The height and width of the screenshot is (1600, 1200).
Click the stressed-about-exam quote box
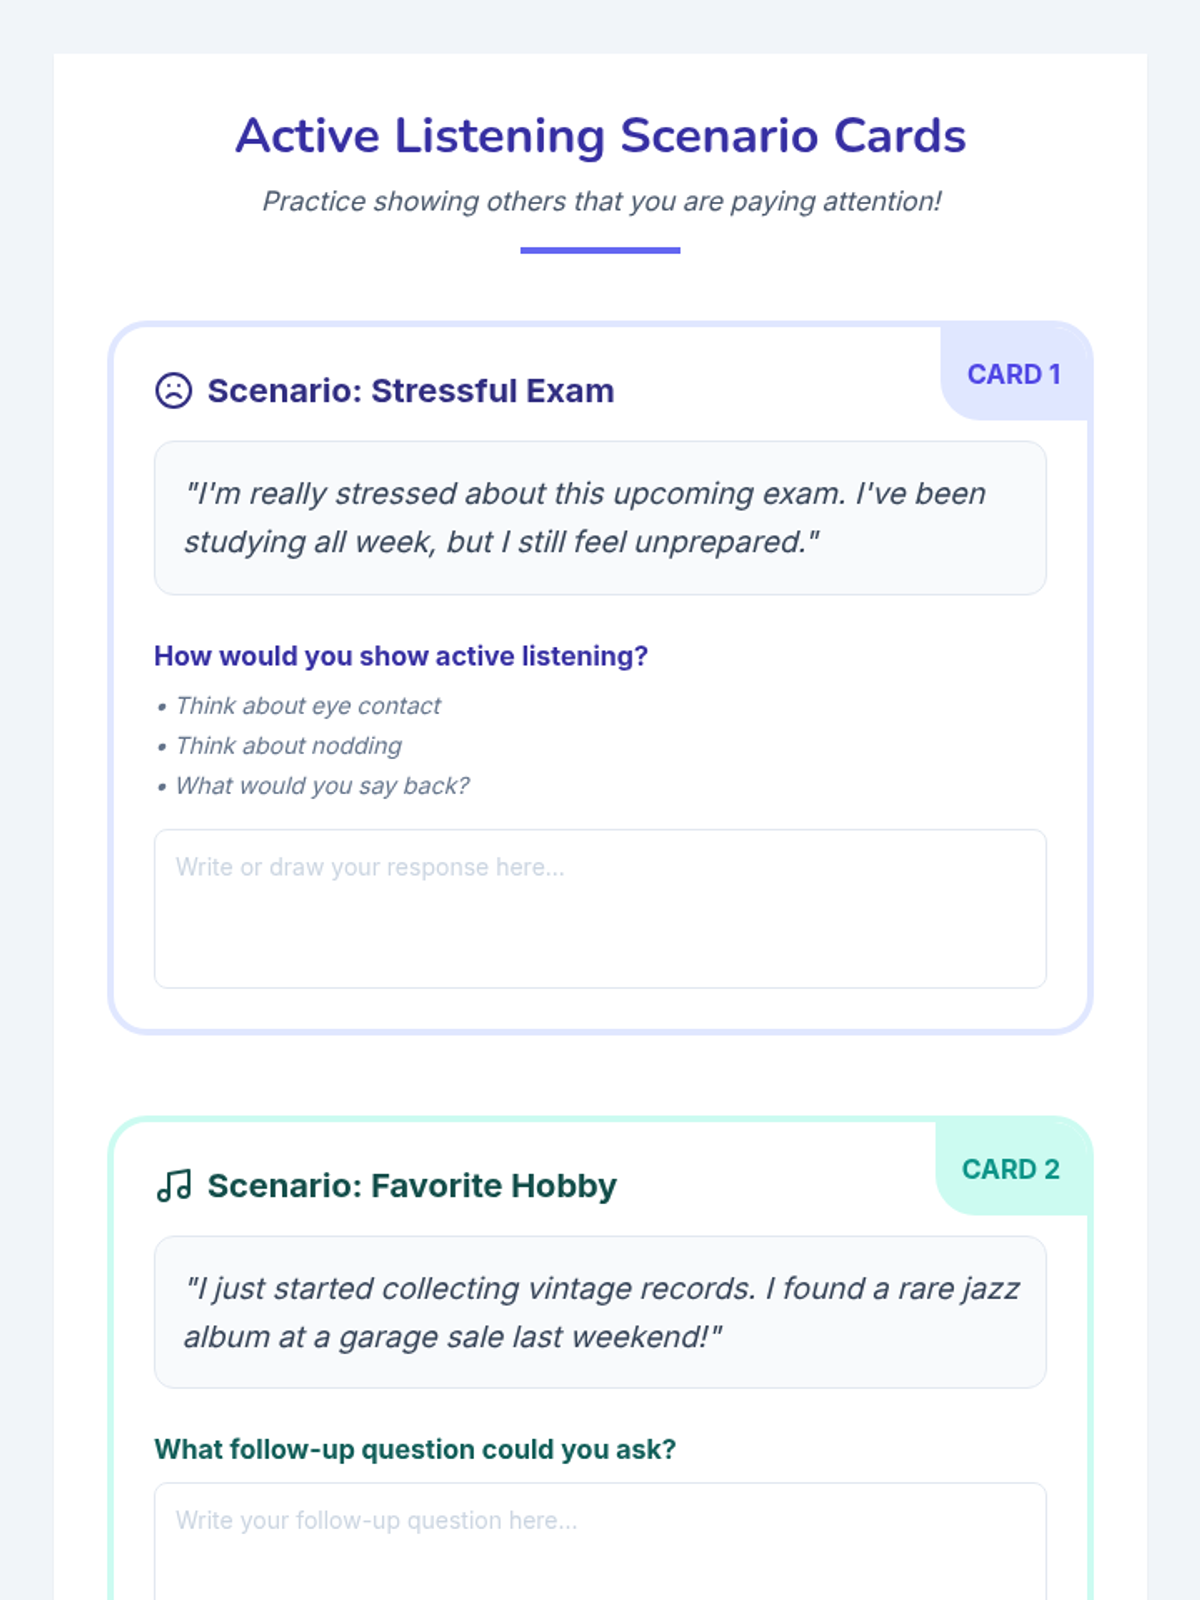(600, 518)
